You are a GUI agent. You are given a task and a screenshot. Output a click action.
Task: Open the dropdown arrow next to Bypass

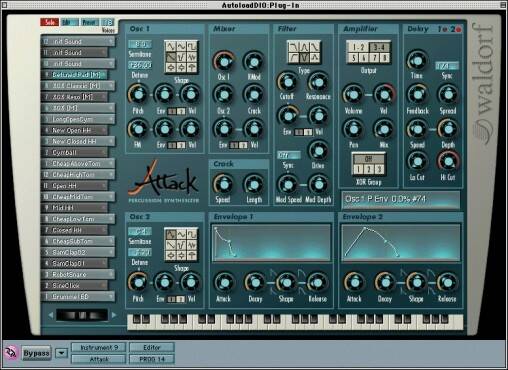pos(62,353)
